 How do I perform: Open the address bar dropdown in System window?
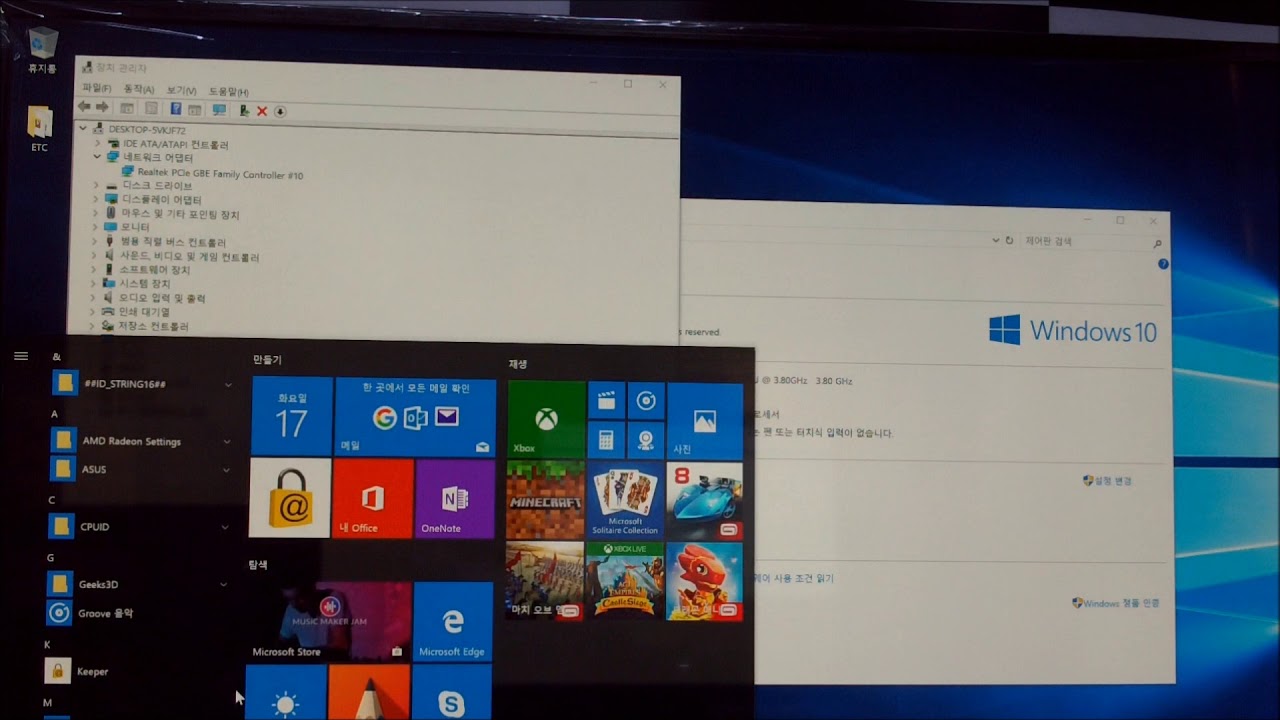click(996, 240)
